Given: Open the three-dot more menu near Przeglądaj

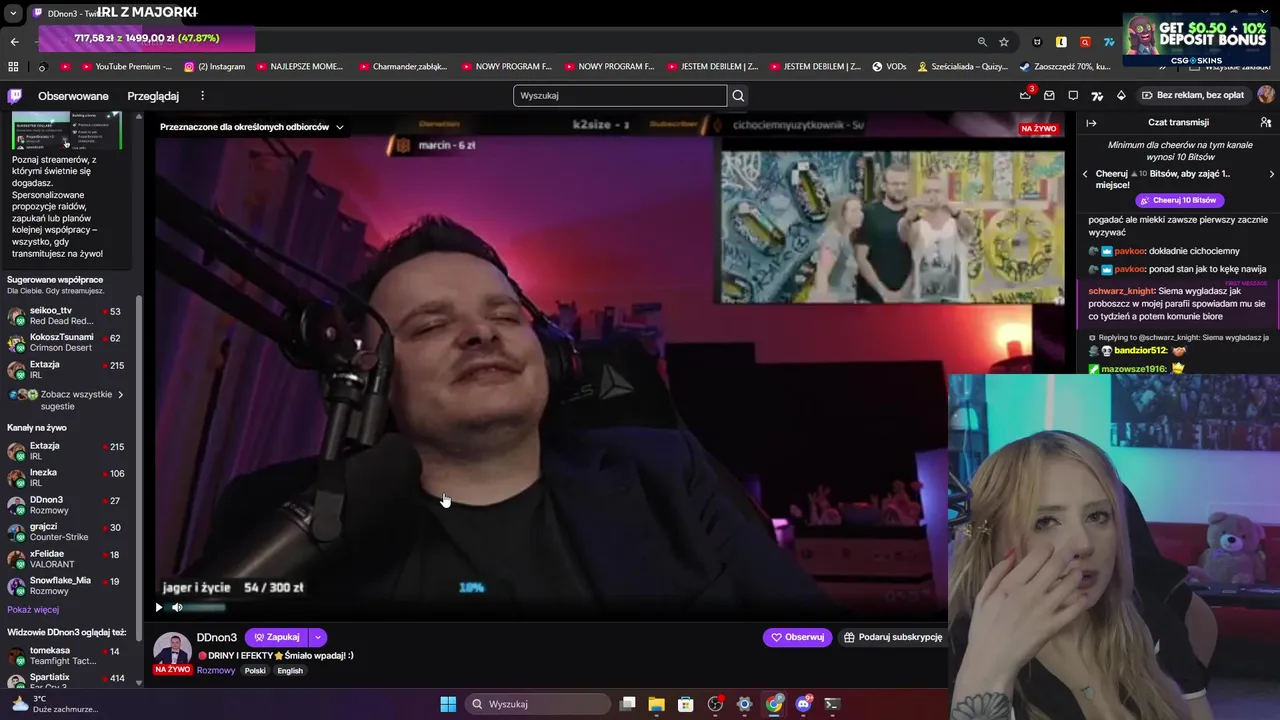Looking at the screenshot, I should pyautogui.click(x=202, y=96).
